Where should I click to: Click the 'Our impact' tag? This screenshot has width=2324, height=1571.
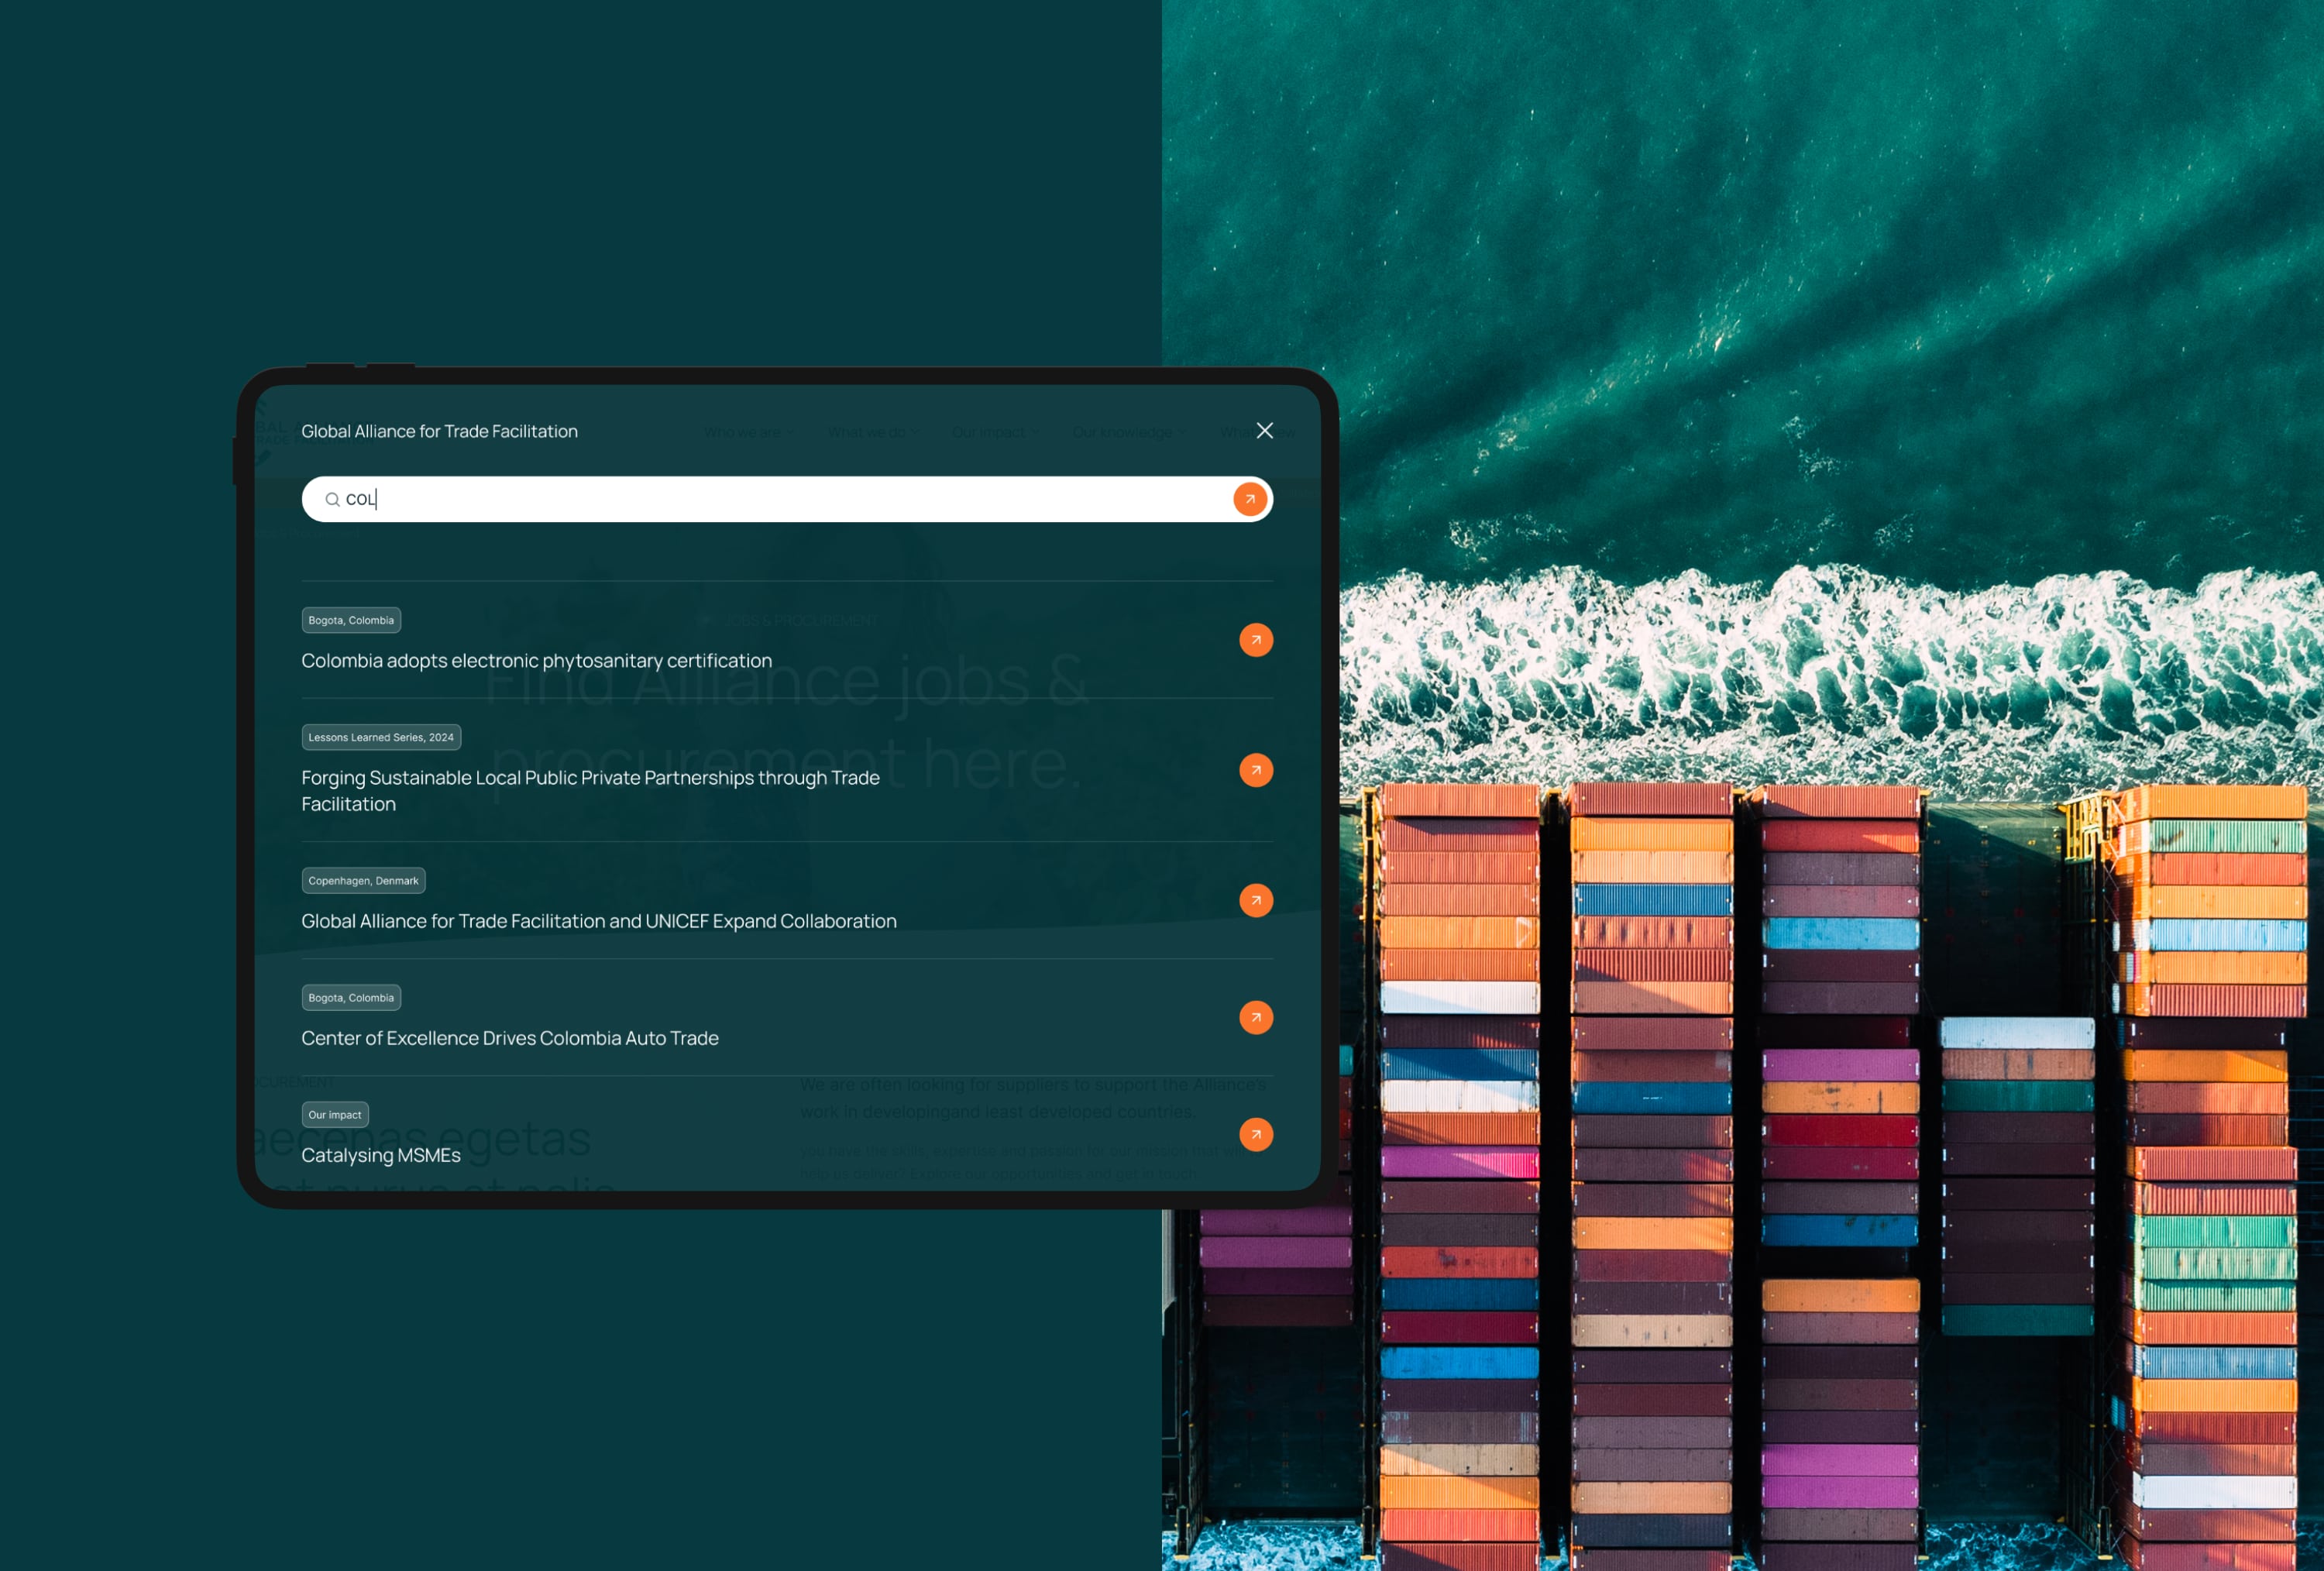pos(335,1114)
